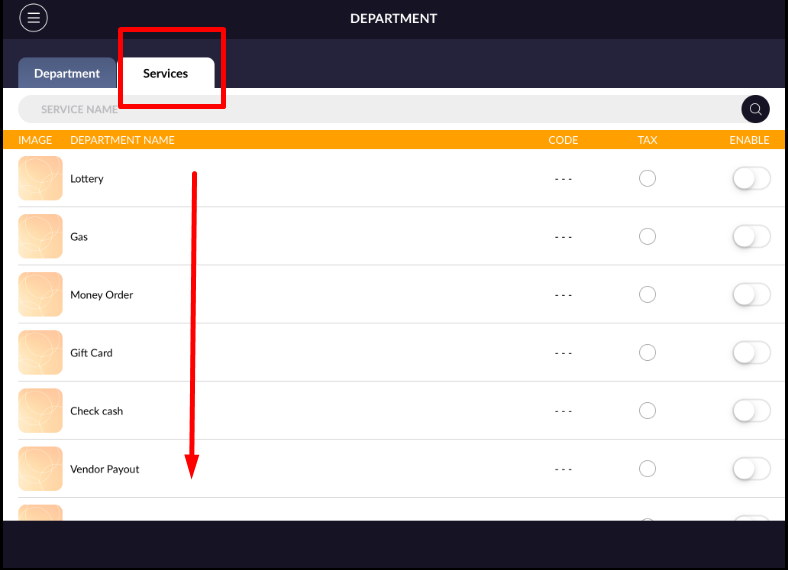Enable the Money Order toggle

tap(751, 295)
